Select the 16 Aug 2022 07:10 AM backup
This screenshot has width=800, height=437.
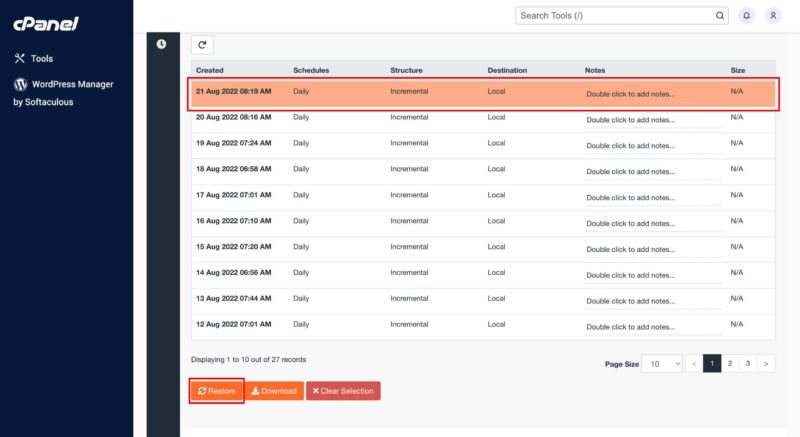point(483,223)
